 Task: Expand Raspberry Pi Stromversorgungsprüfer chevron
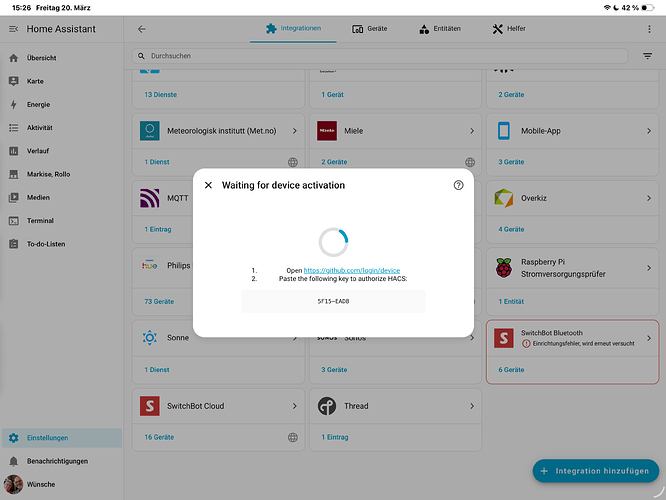tap(649, 268)
